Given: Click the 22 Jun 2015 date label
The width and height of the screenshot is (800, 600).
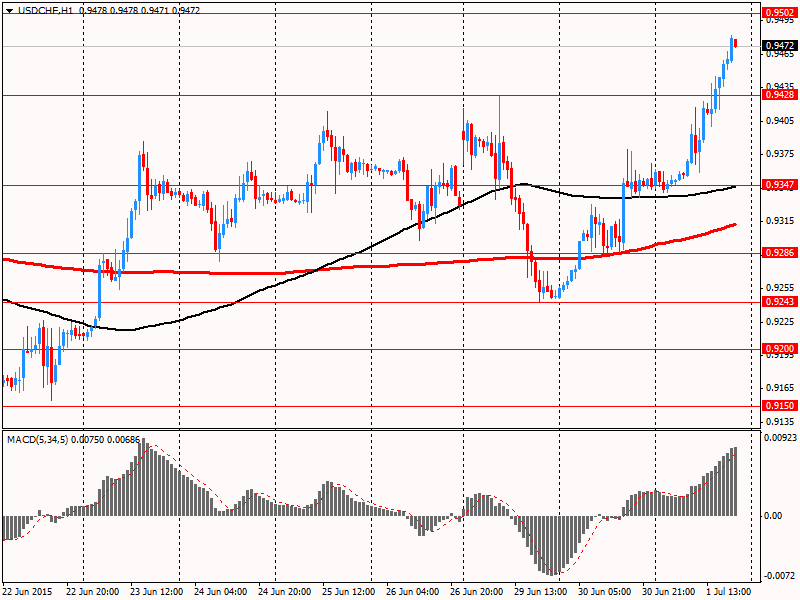Looking at the screenshot, I should point(27,592).
